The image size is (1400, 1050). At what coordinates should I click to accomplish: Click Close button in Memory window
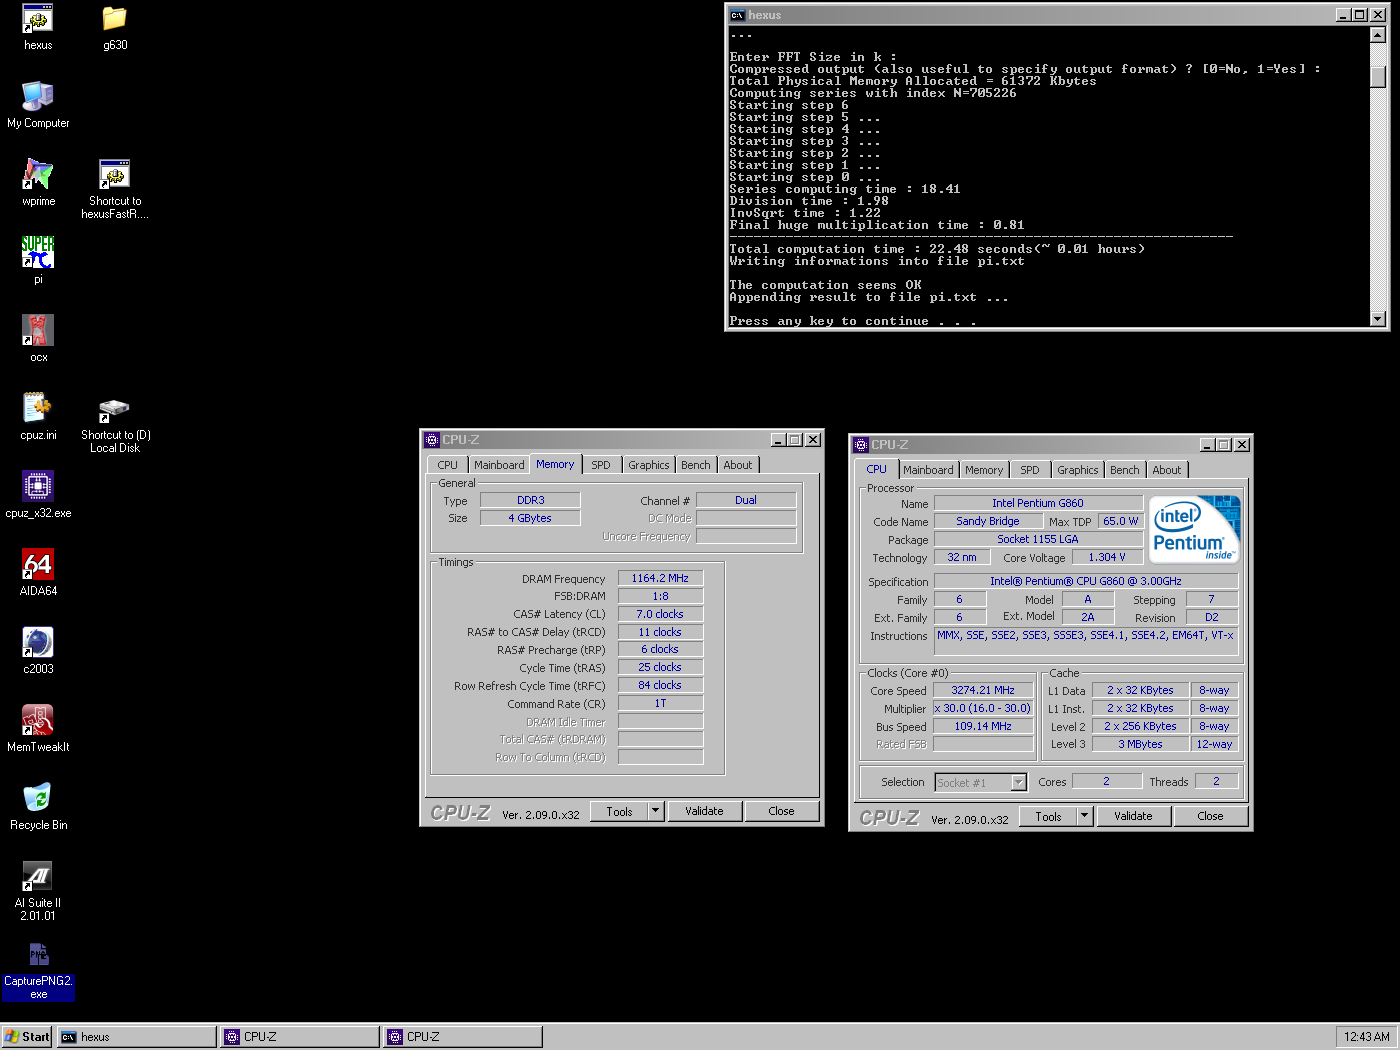coord(782,811)
